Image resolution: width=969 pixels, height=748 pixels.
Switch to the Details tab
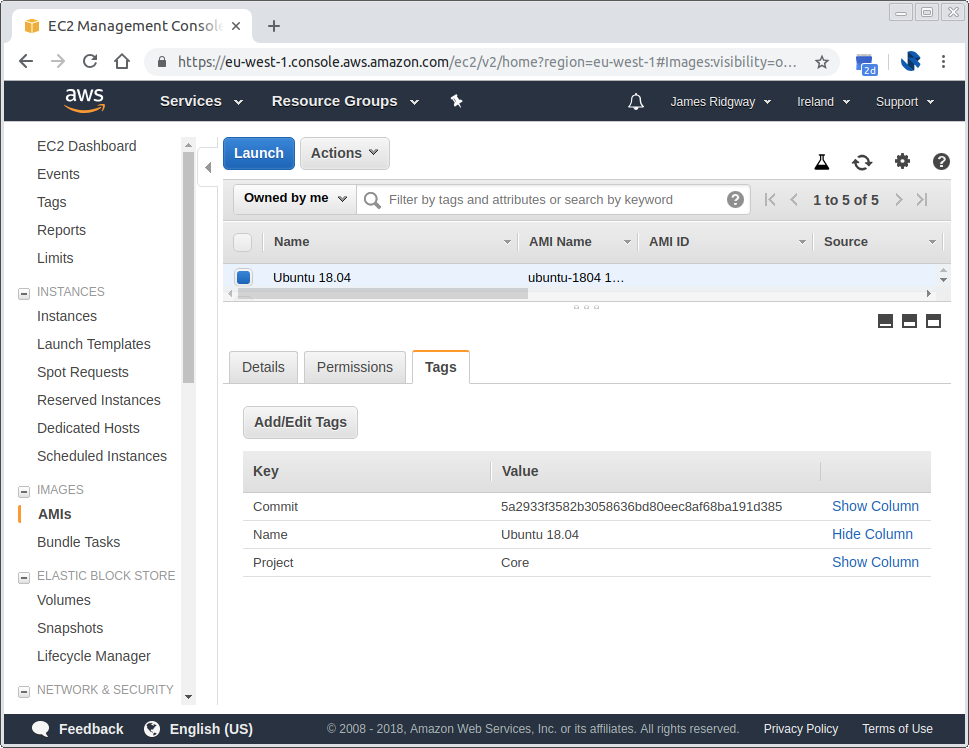tap(263, 367)
